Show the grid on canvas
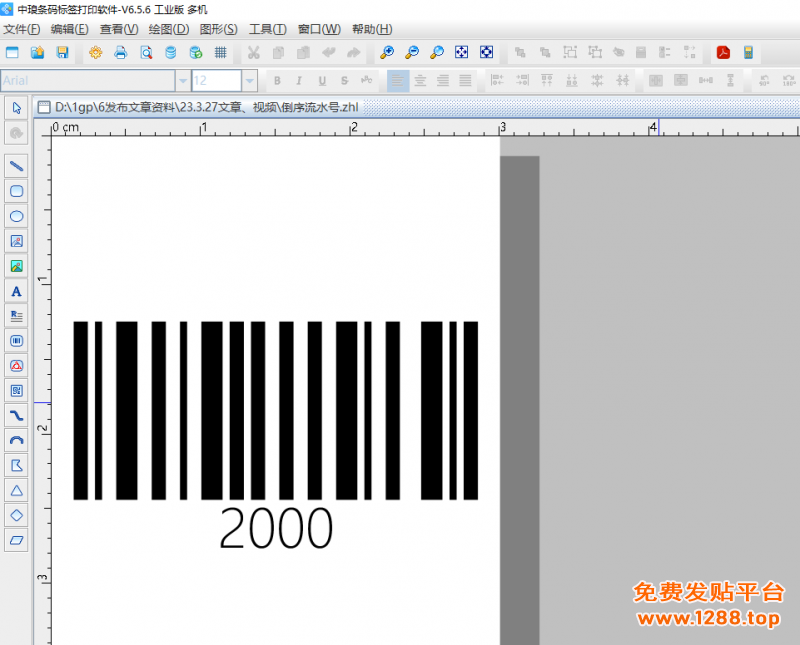800x645 pixels. (220, 52)
